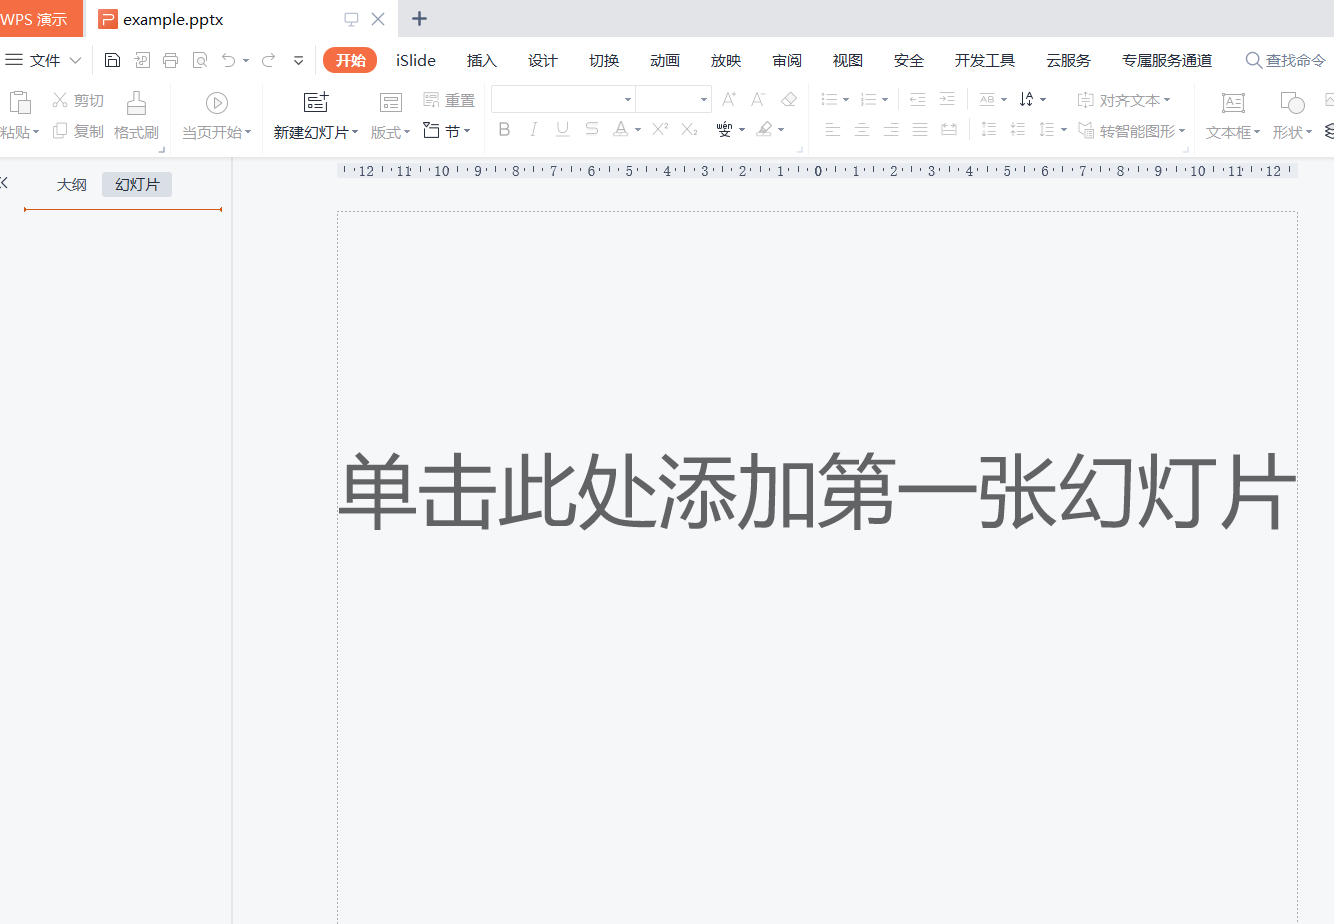Open the numbered list dropdown

885,100
